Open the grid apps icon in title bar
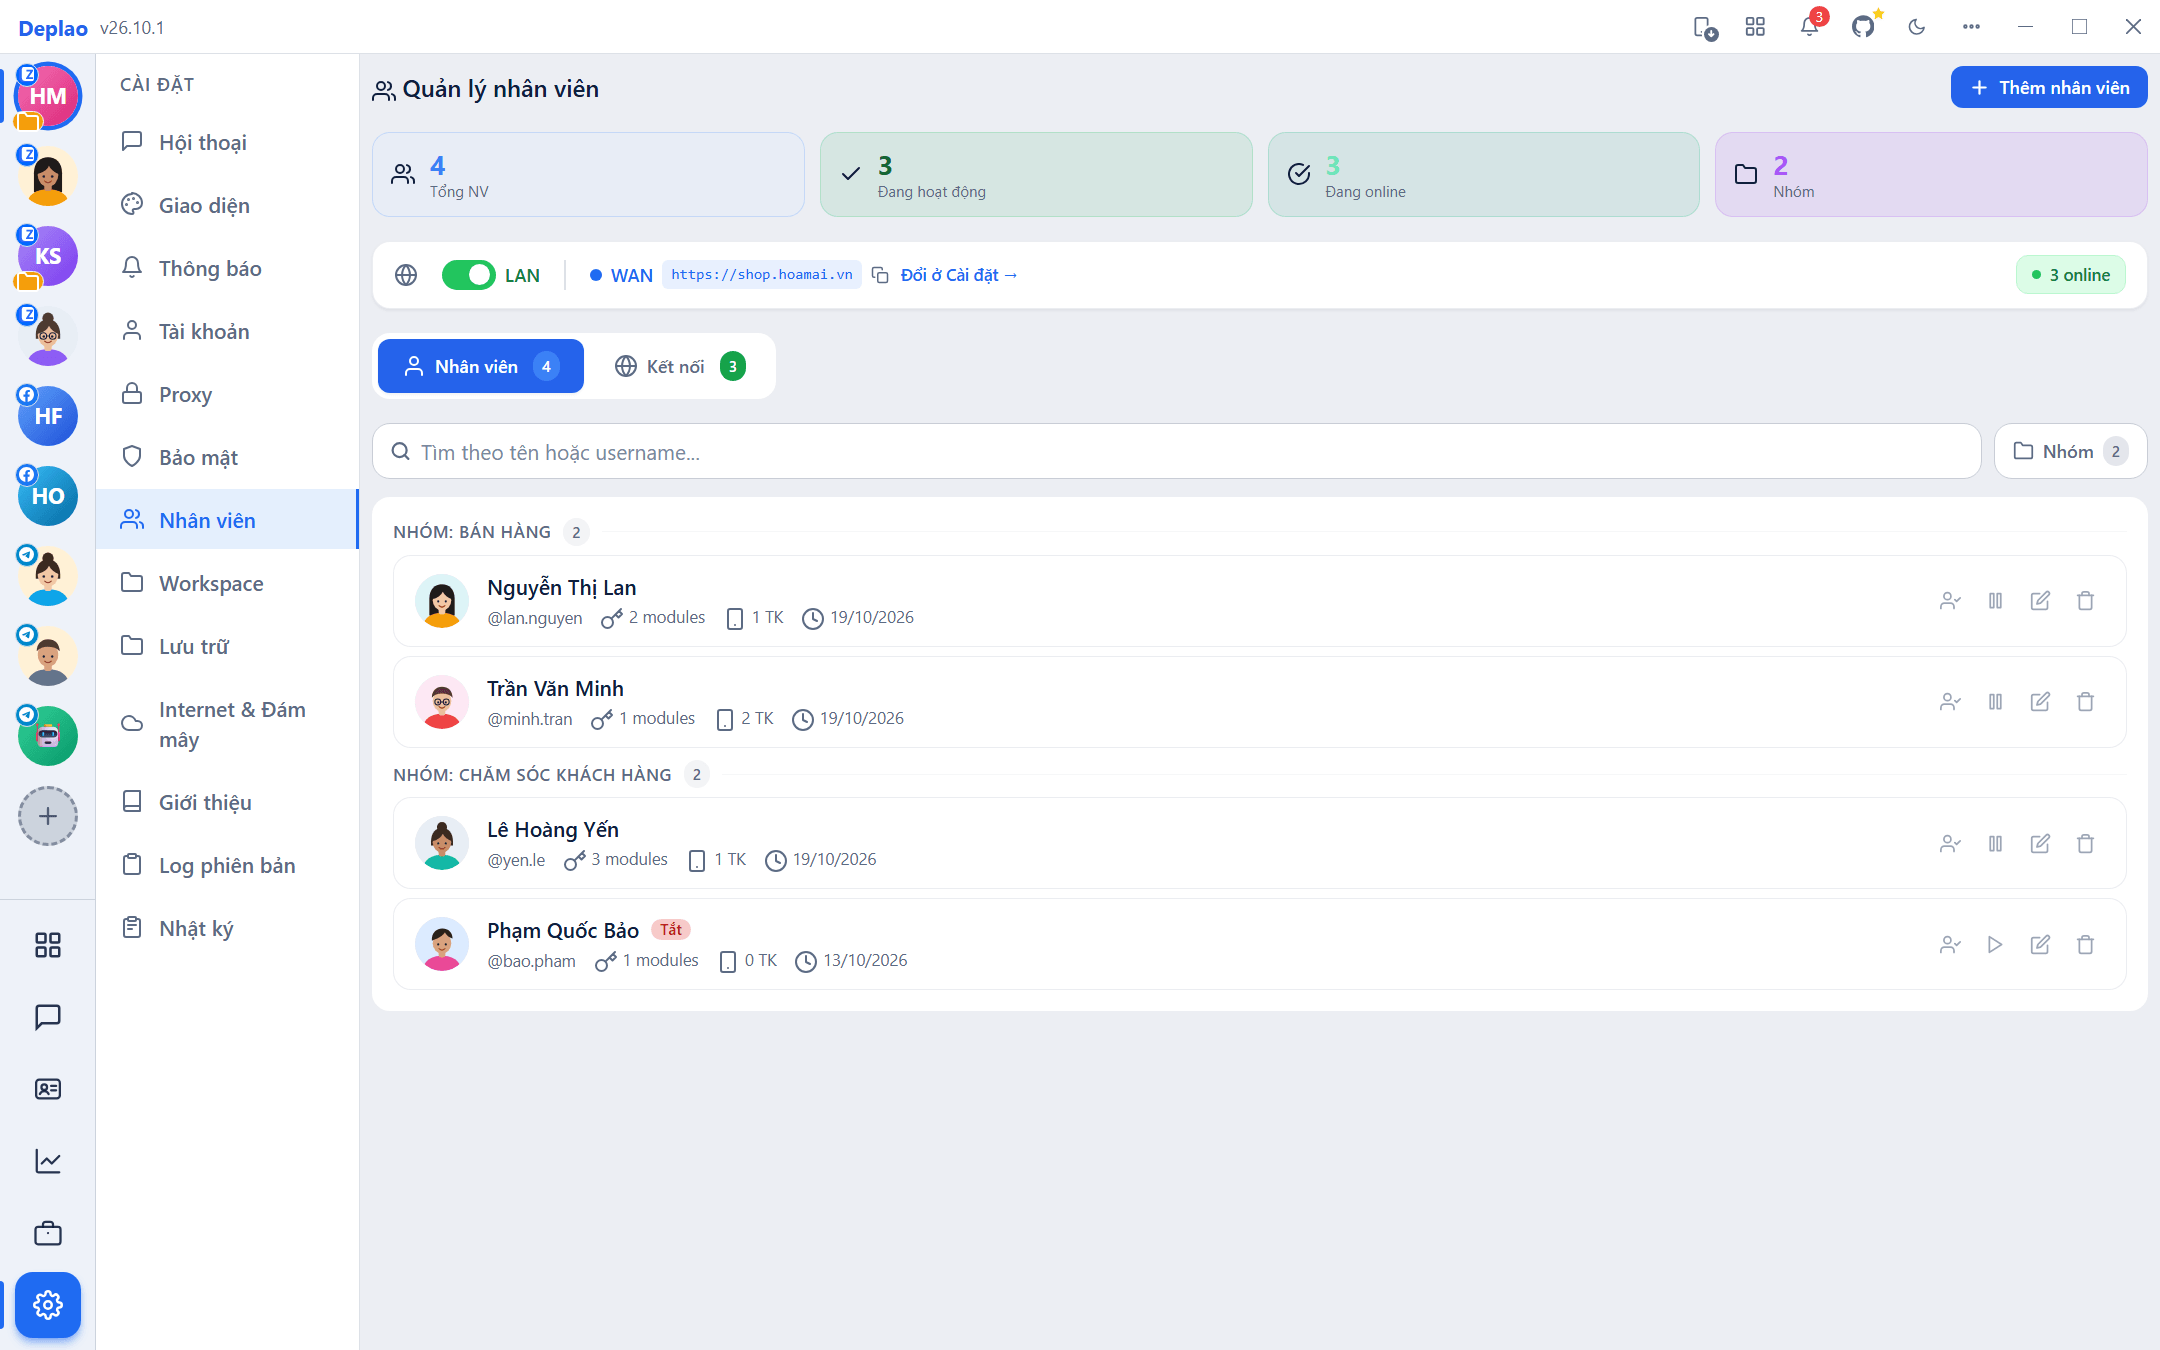 [1755, 27]
